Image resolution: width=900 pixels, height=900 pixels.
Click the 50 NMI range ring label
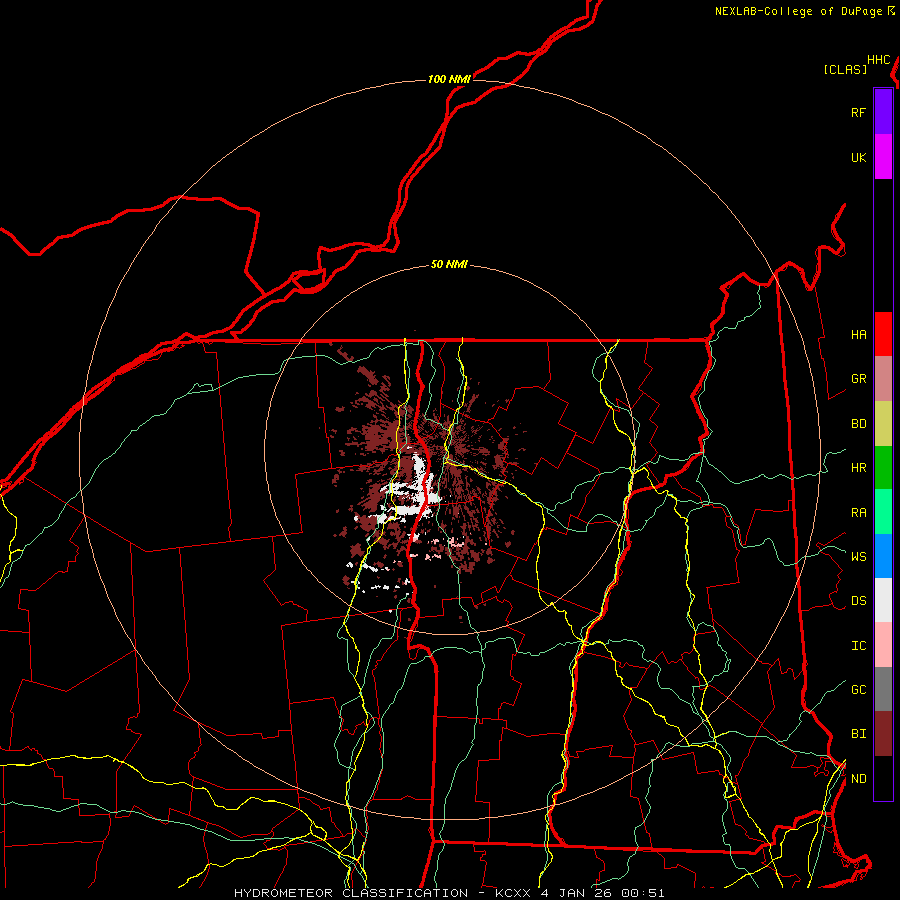pos(449,265)
